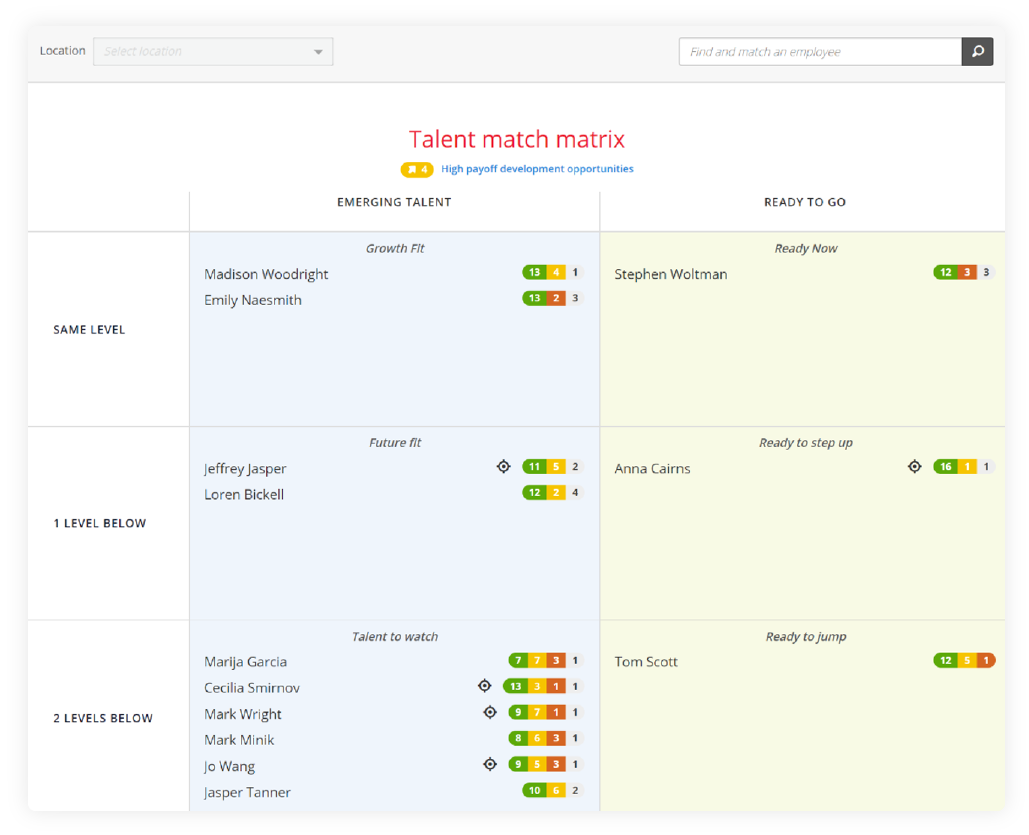Screen dimensions: 1029x835
Task: Click Cecilia Smirnov's score badge 13 3 1 1
Action: point(543,687)
